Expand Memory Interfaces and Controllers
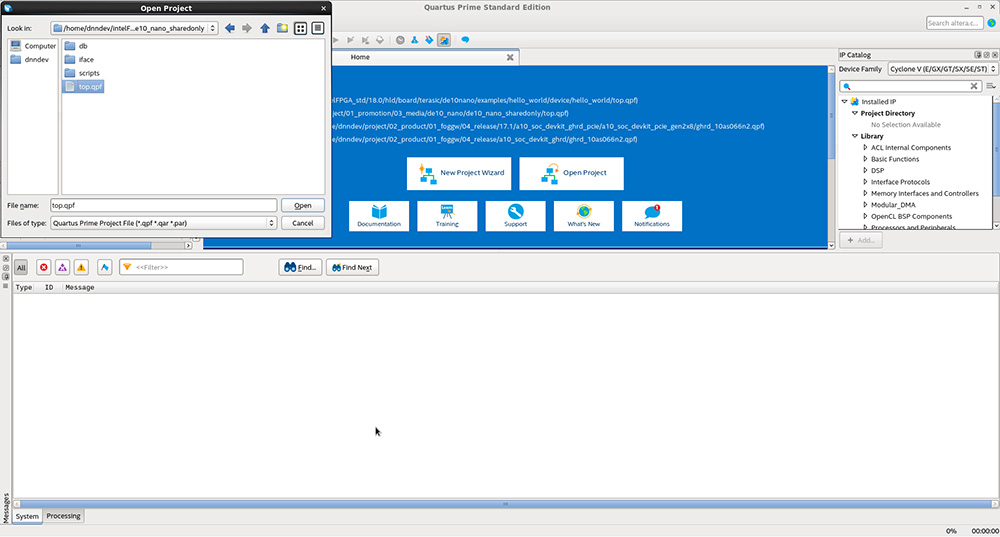This screenshot has width=1000, height=537. 865,193
